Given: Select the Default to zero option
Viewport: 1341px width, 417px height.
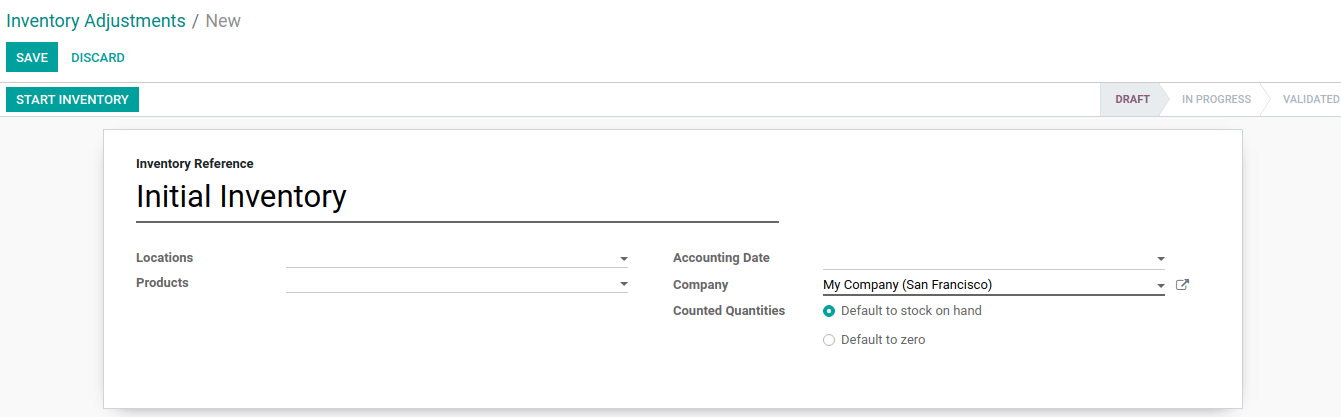Looking at the screenshot, I should pos(828,340).
